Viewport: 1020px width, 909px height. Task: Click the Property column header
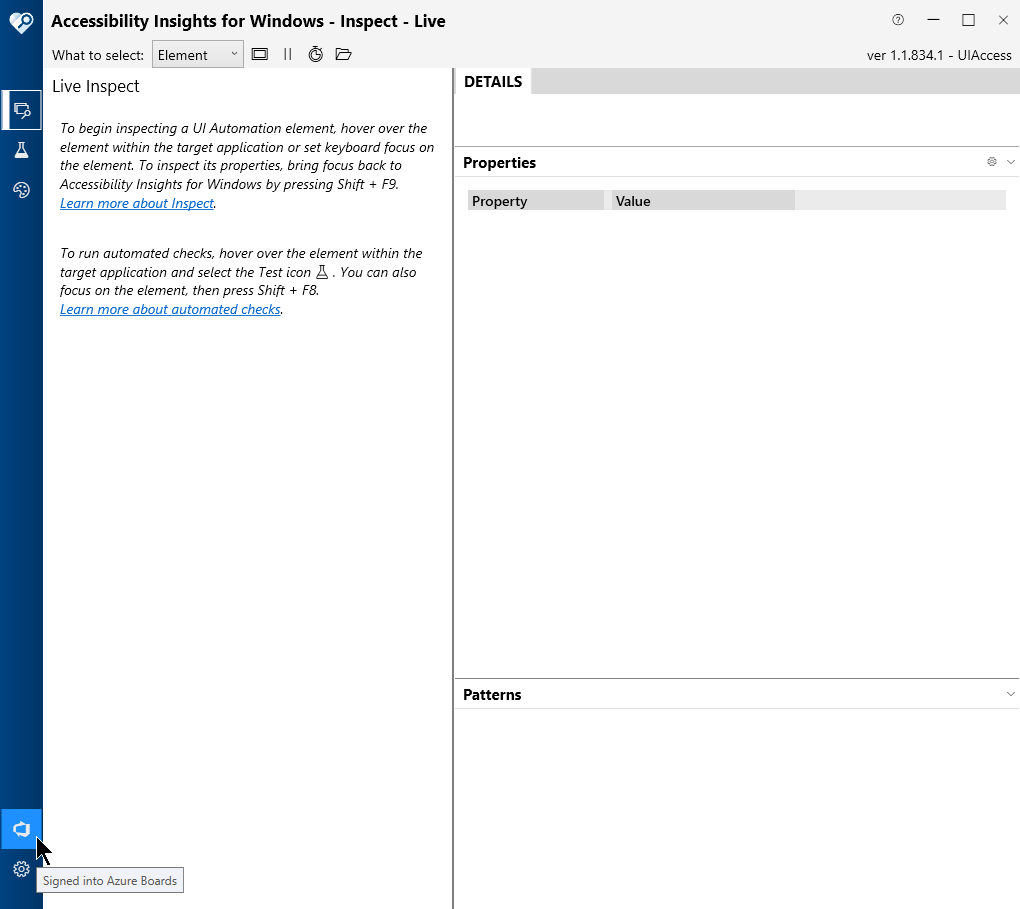click(536, 200)
